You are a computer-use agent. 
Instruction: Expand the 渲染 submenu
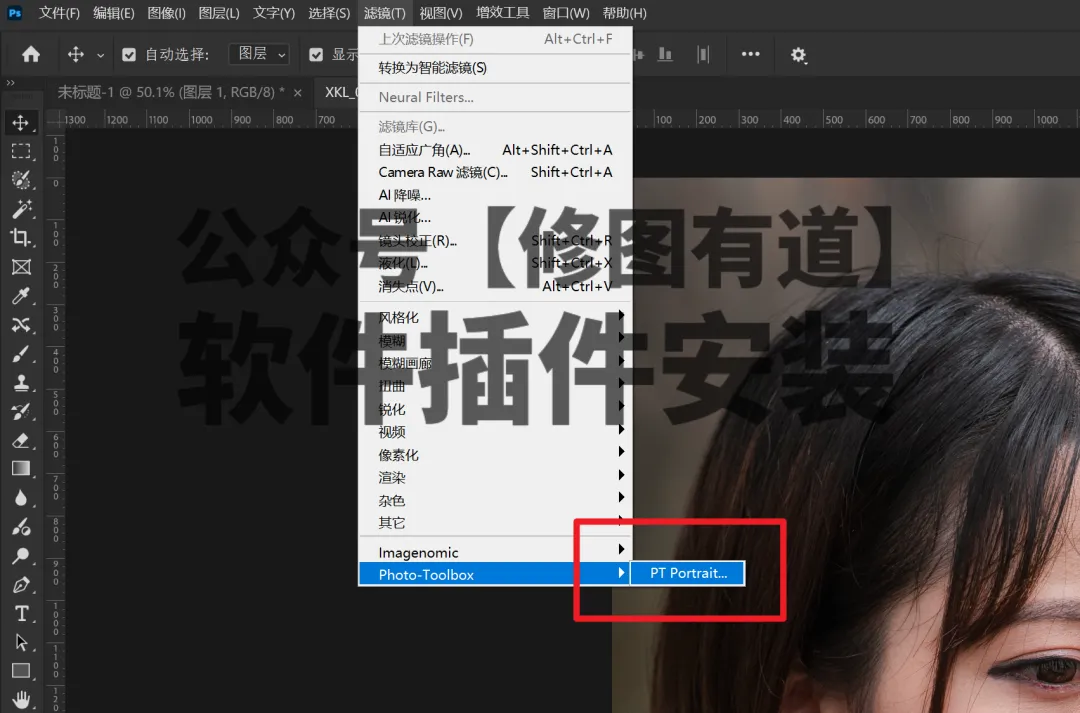point(495,477)
